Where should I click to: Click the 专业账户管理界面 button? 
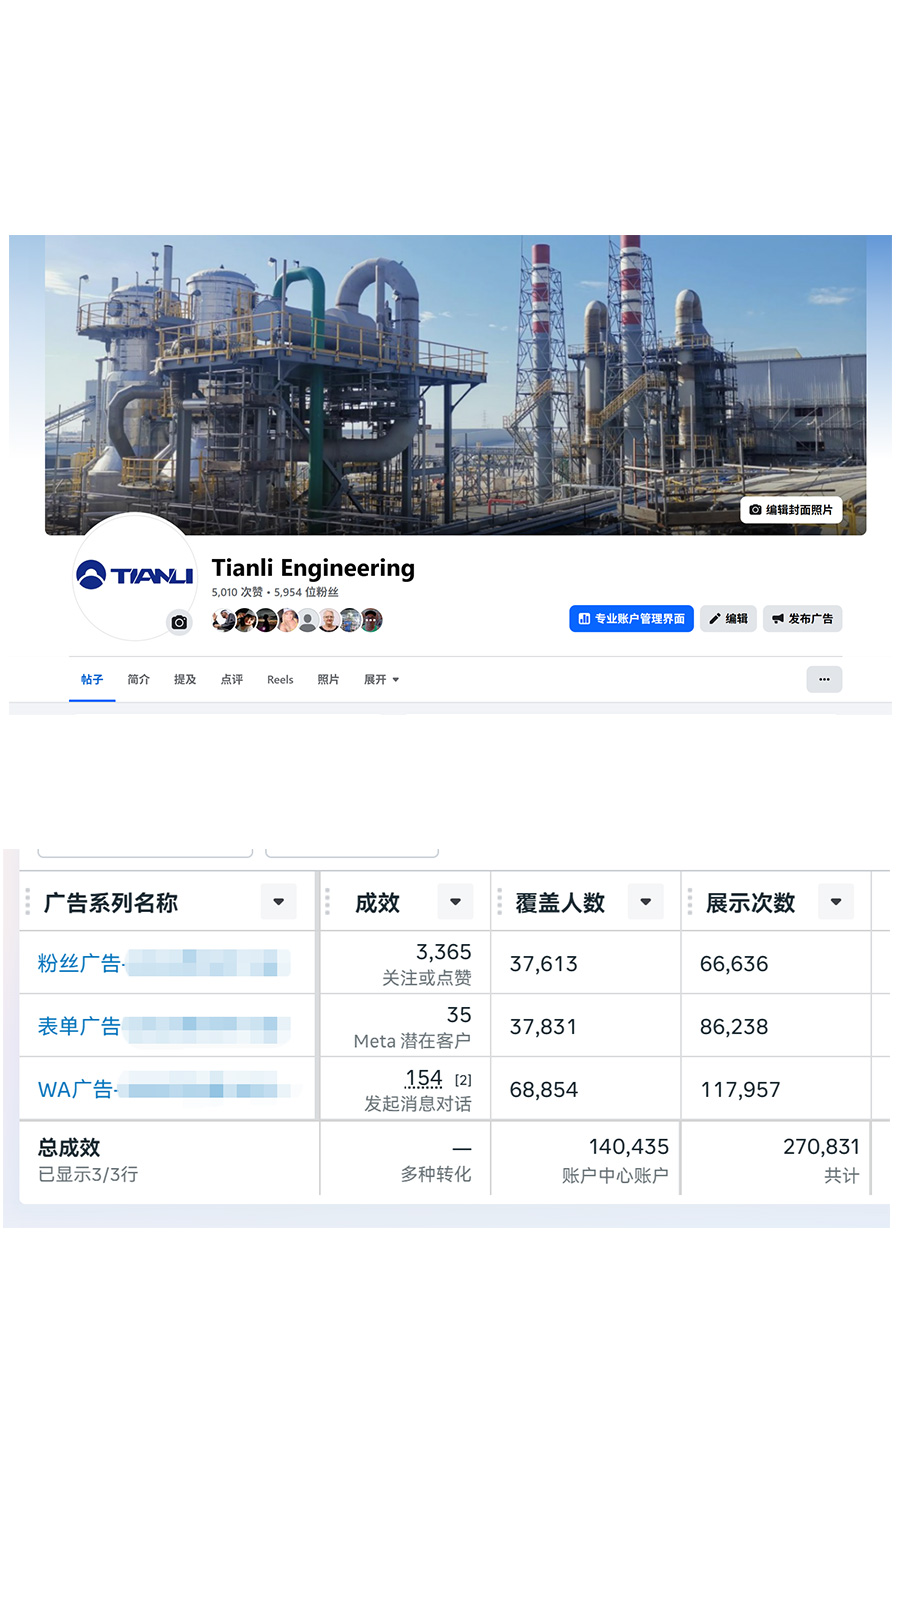631,619
